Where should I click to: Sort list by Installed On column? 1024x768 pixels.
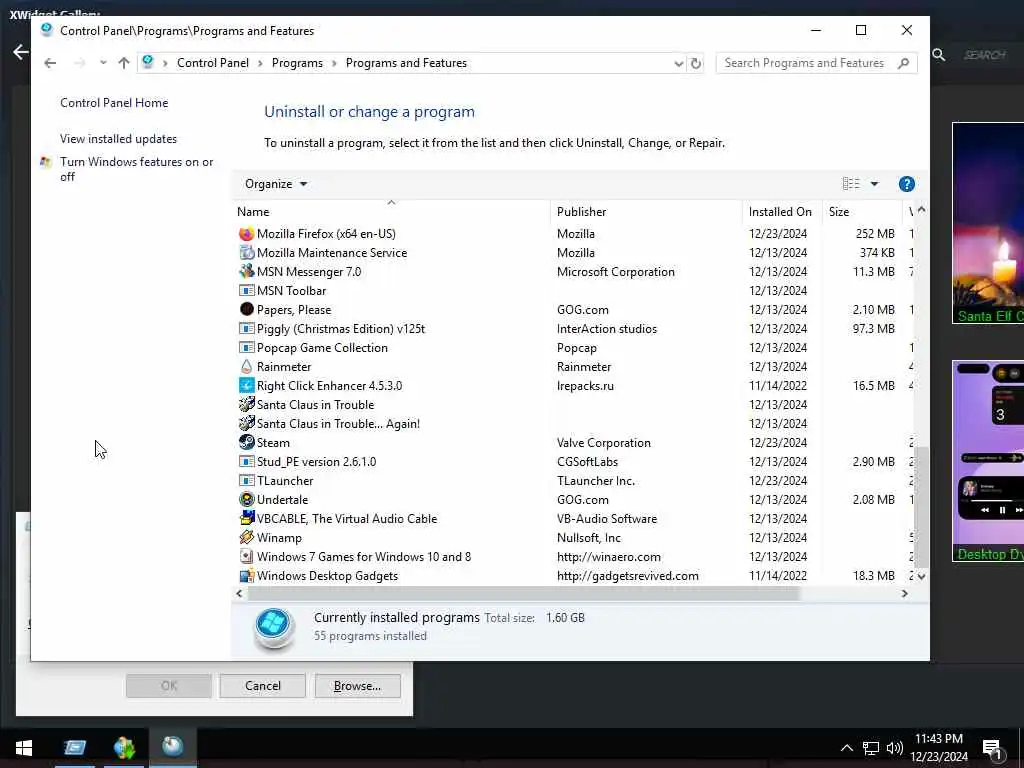(782, 212)
